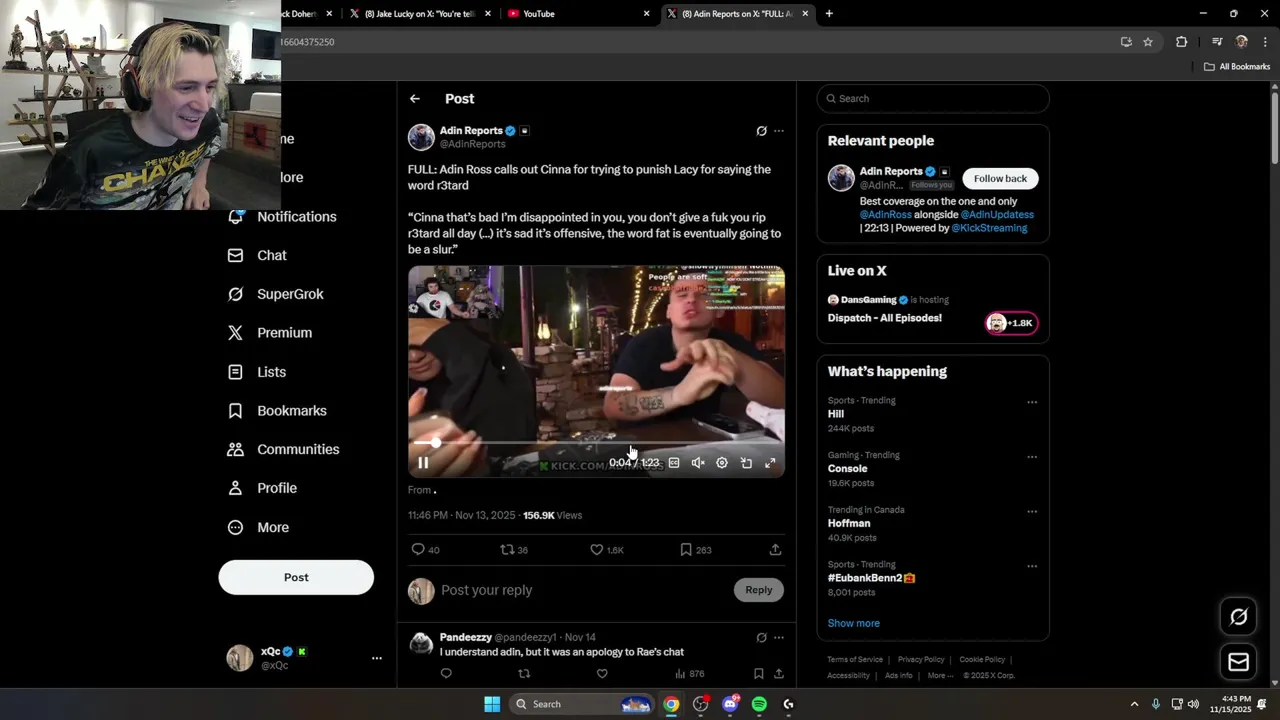
Task: Open the Hill trending topic
Action: pos(933,414)
